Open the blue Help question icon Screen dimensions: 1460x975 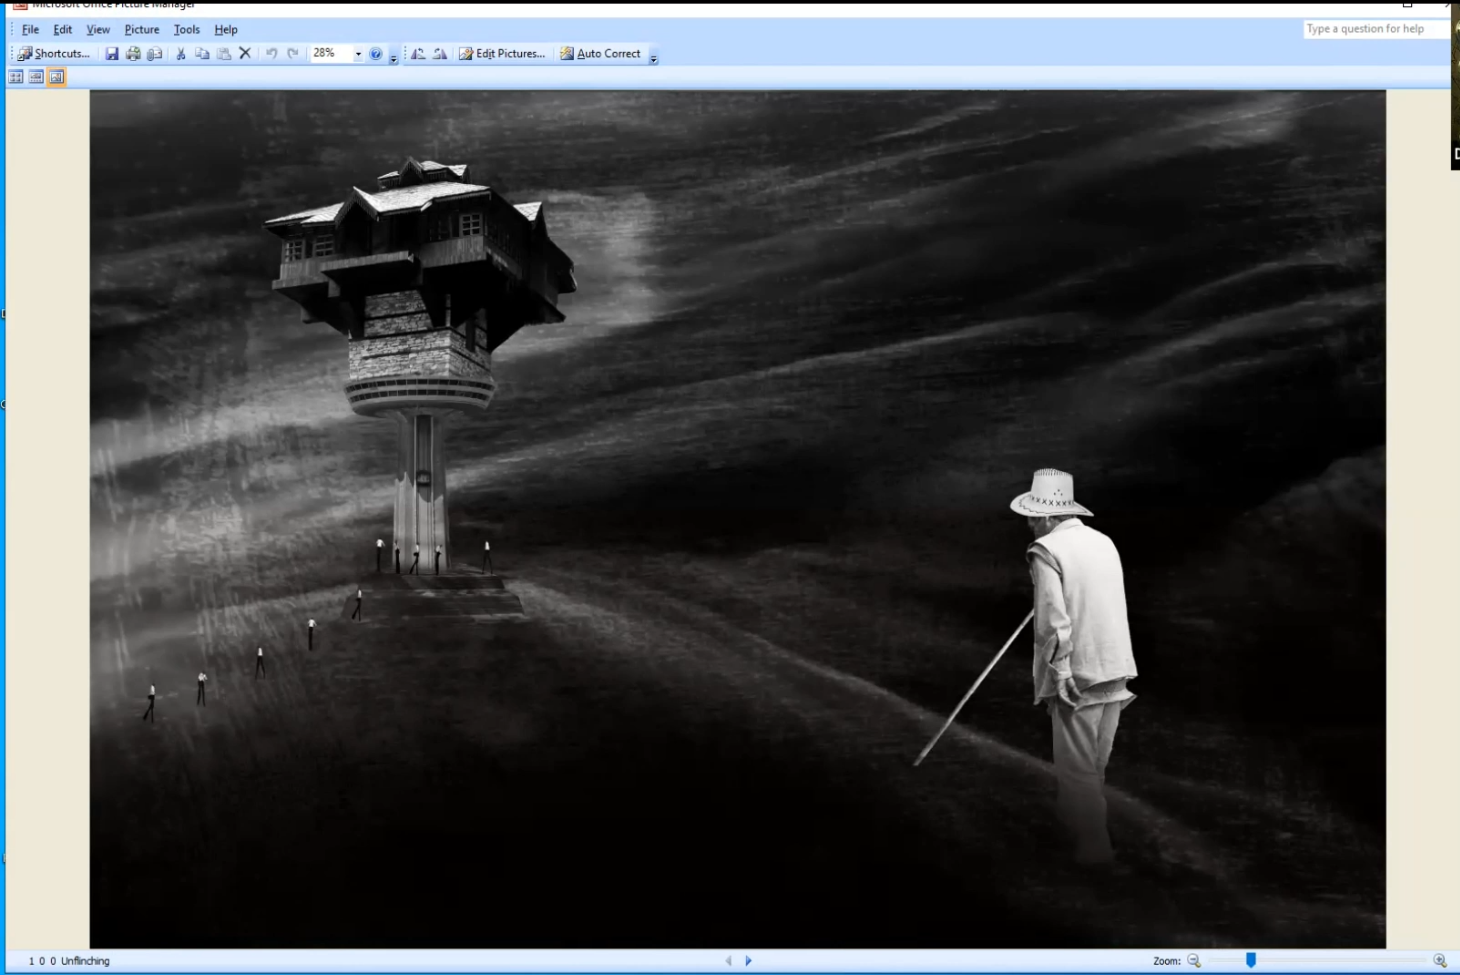point(376,54)
